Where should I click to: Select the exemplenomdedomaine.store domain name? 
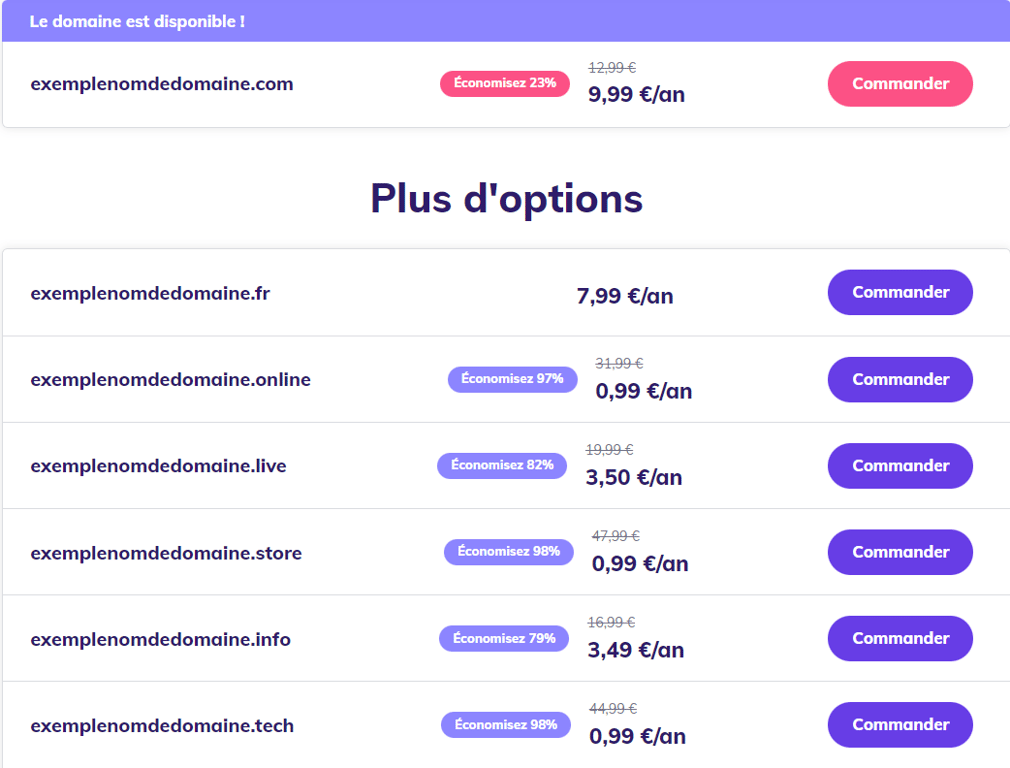(x=165, y=551)
